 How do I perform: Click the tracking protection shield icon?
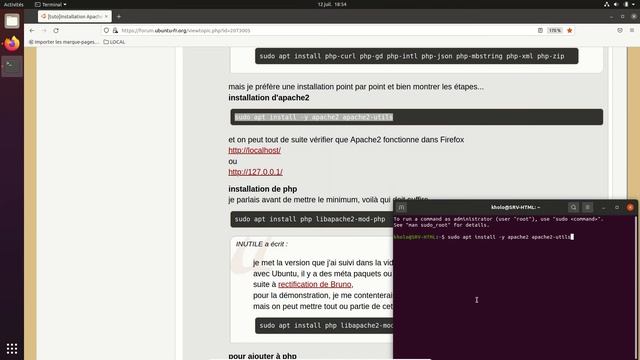point(106,30)
